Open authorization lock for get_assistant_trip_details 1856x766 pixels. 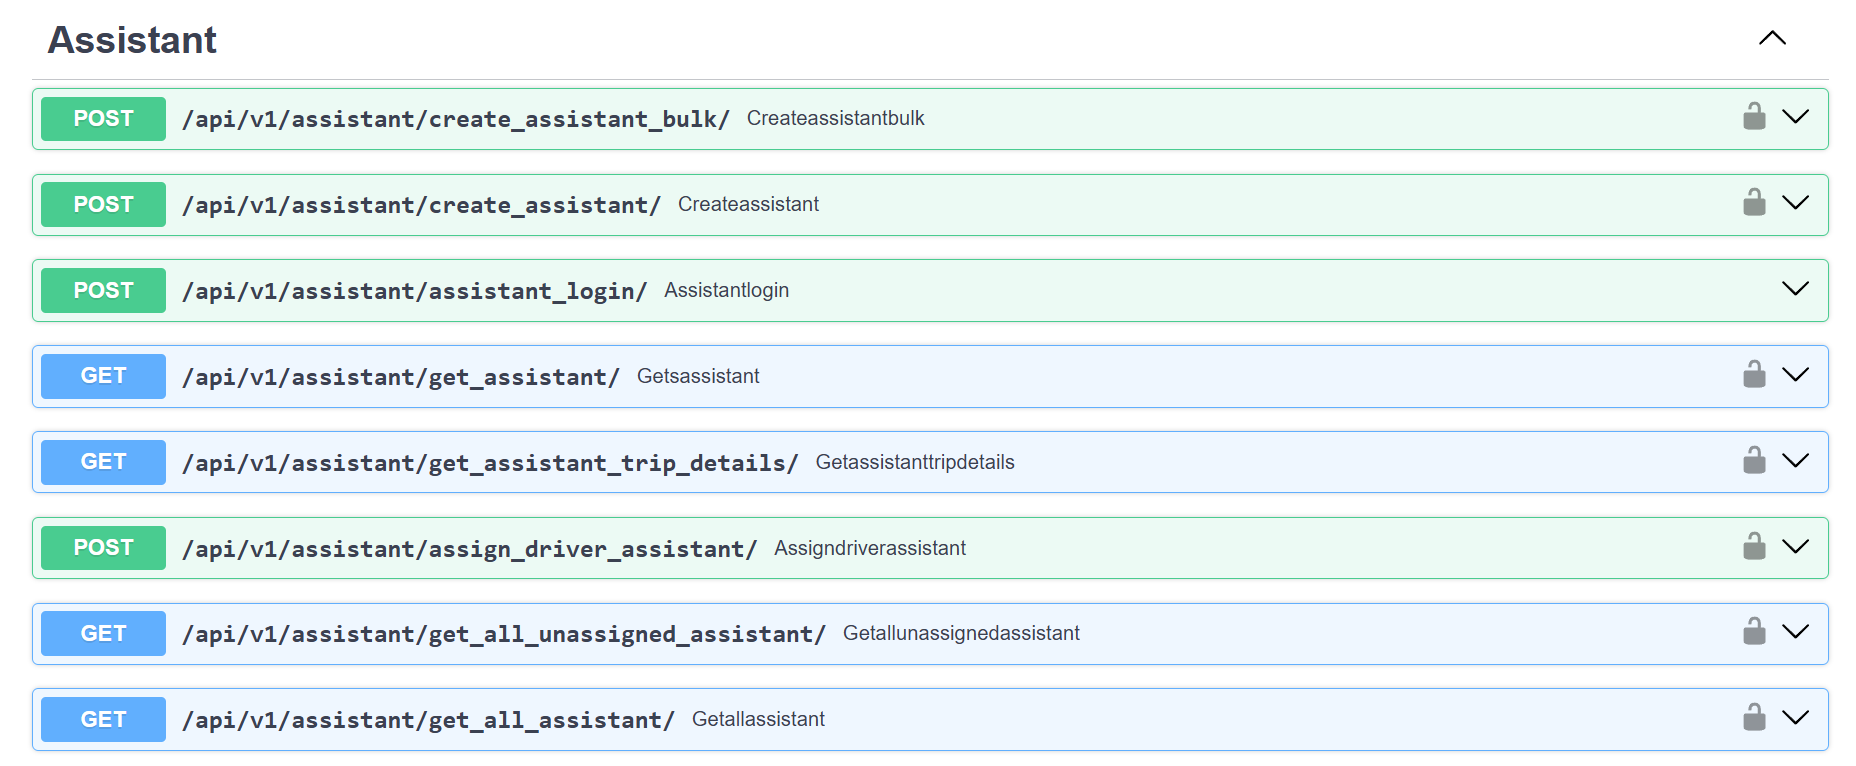1754,461
